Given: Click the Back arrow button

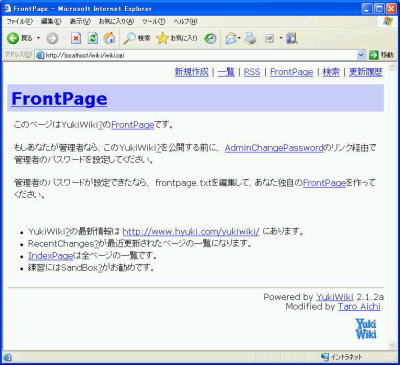Looking at the screenshot, I should tap(13, 38).
